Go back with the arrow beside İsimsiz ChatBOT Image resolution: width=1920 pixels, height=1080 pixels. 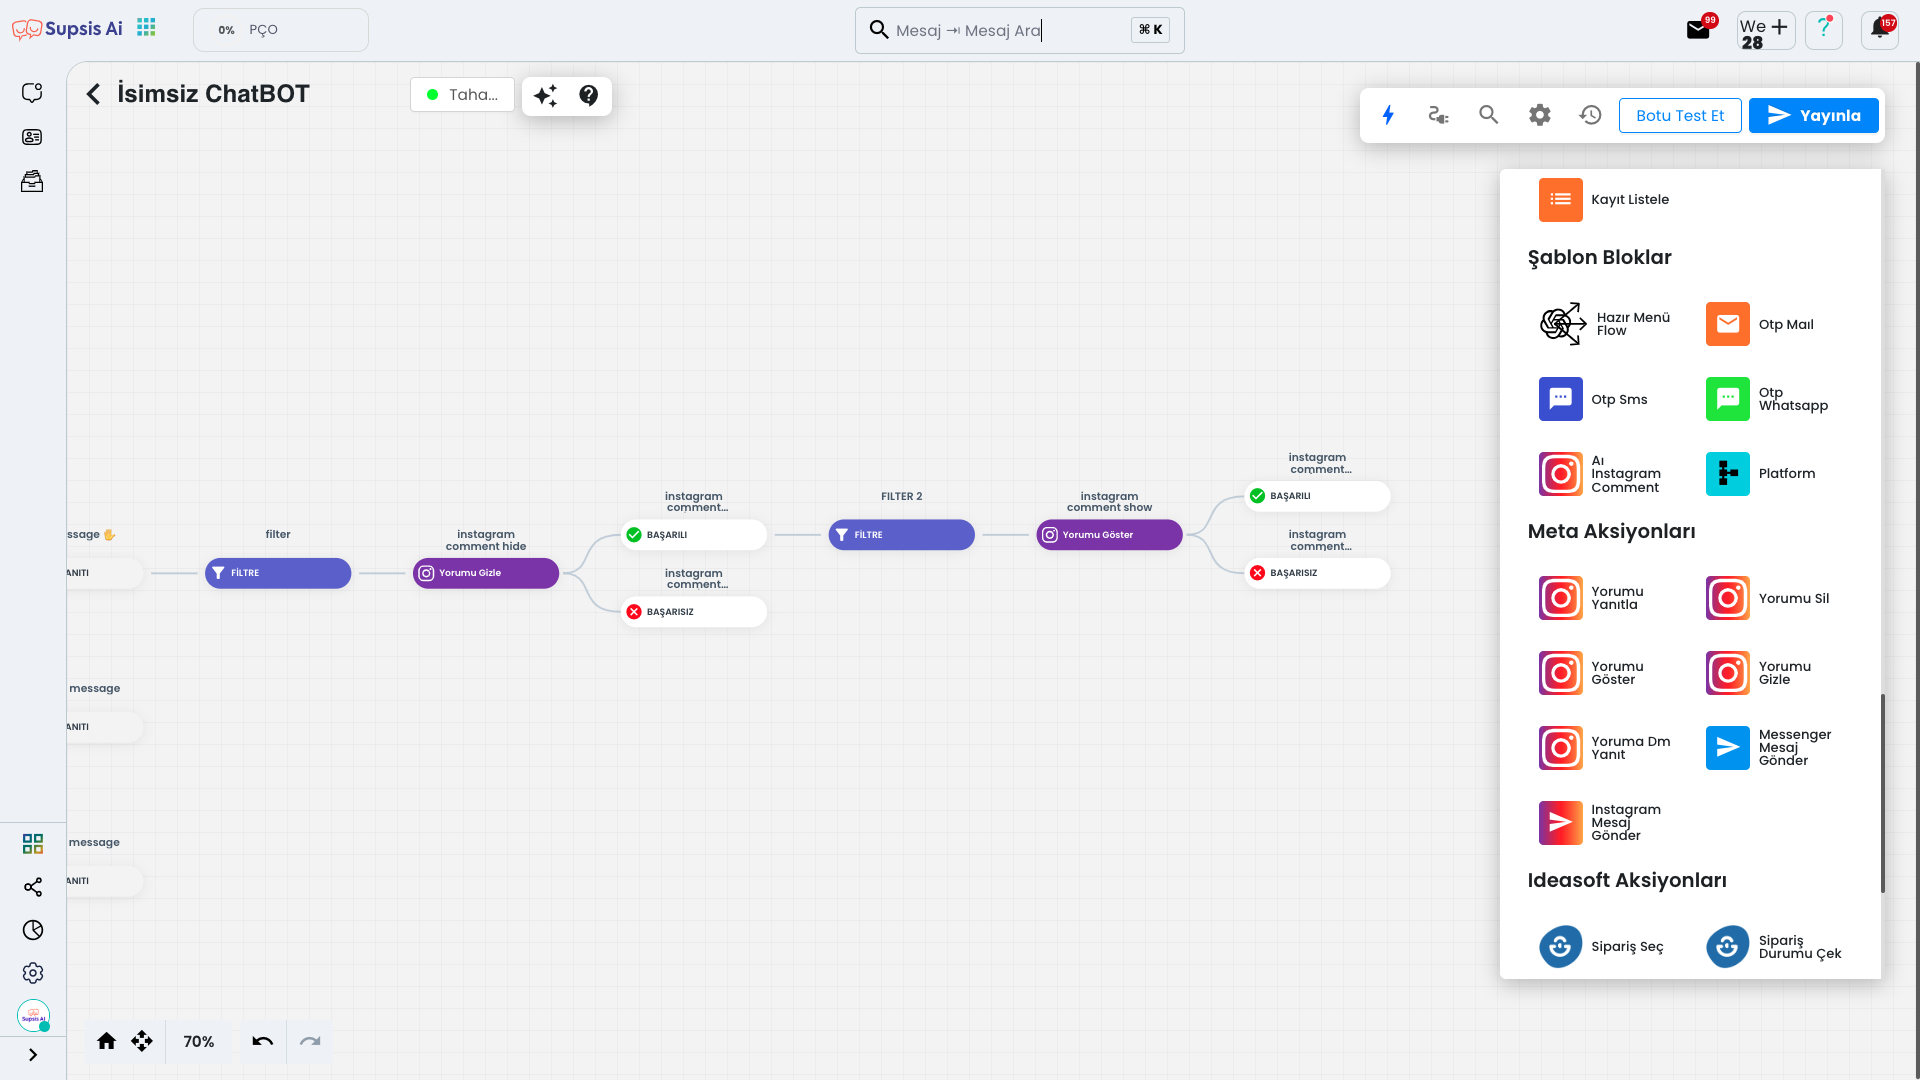pyautogui.click(x=93, y=94)
